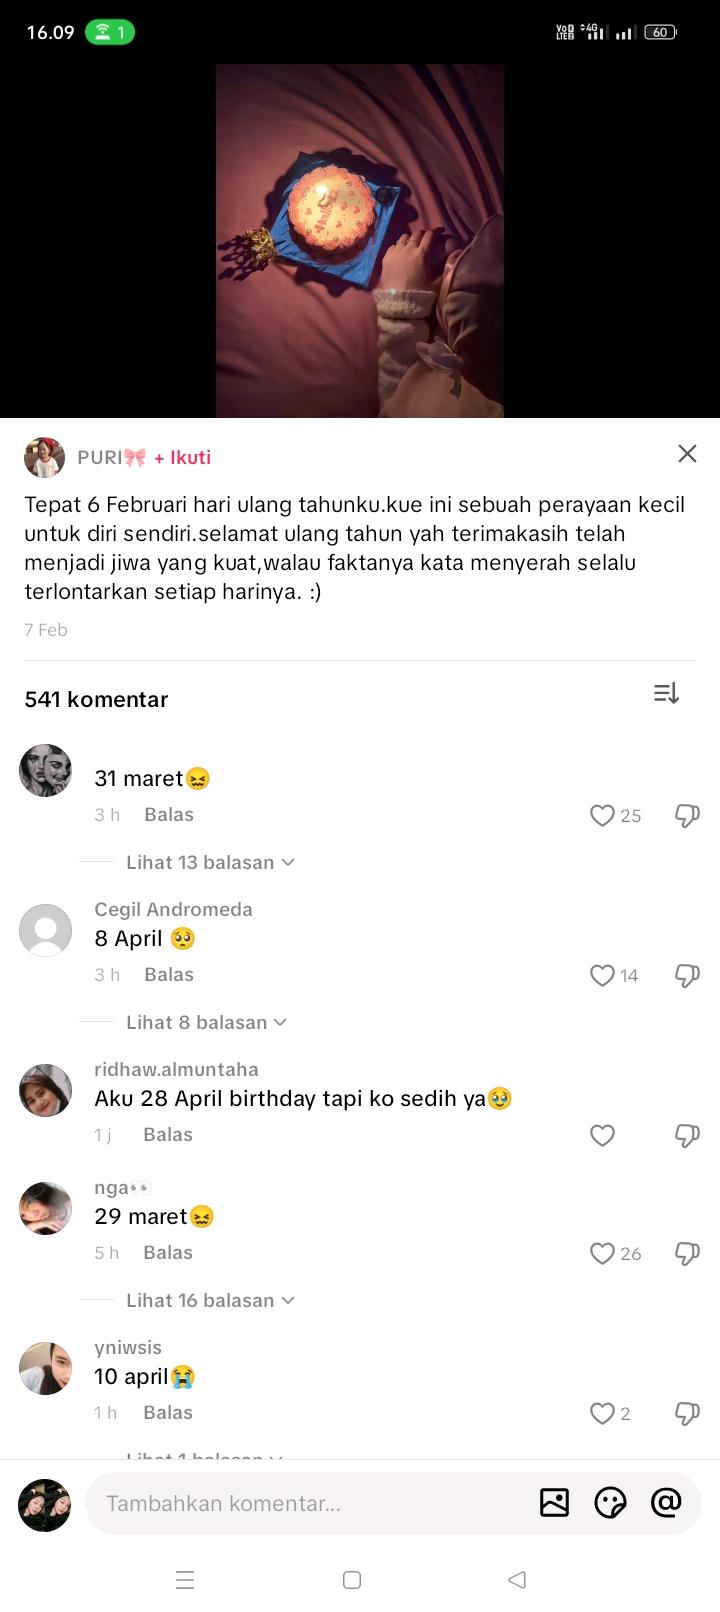Close the comments panel with X
This screenshot has height=1612, width=720.
687,454
